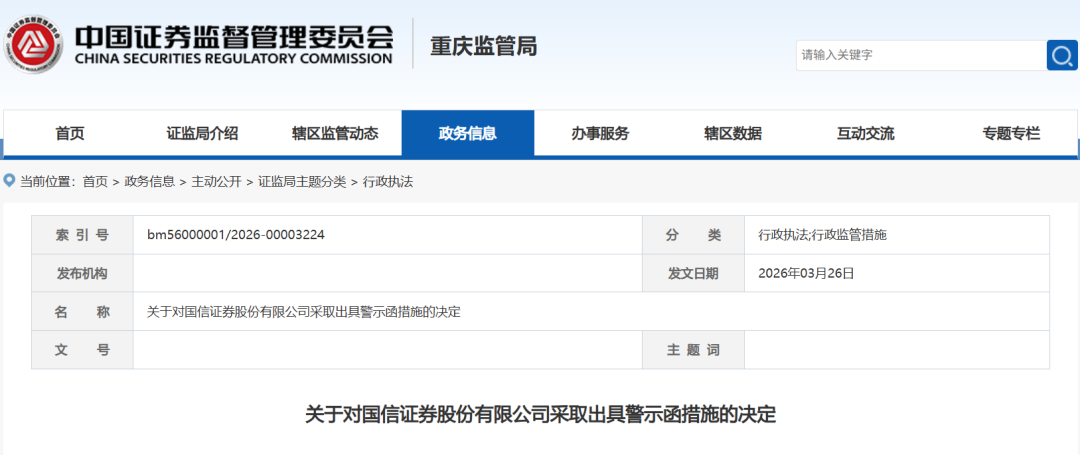Click the 行政执法;行政监管措施 category value

coord(822,235)
